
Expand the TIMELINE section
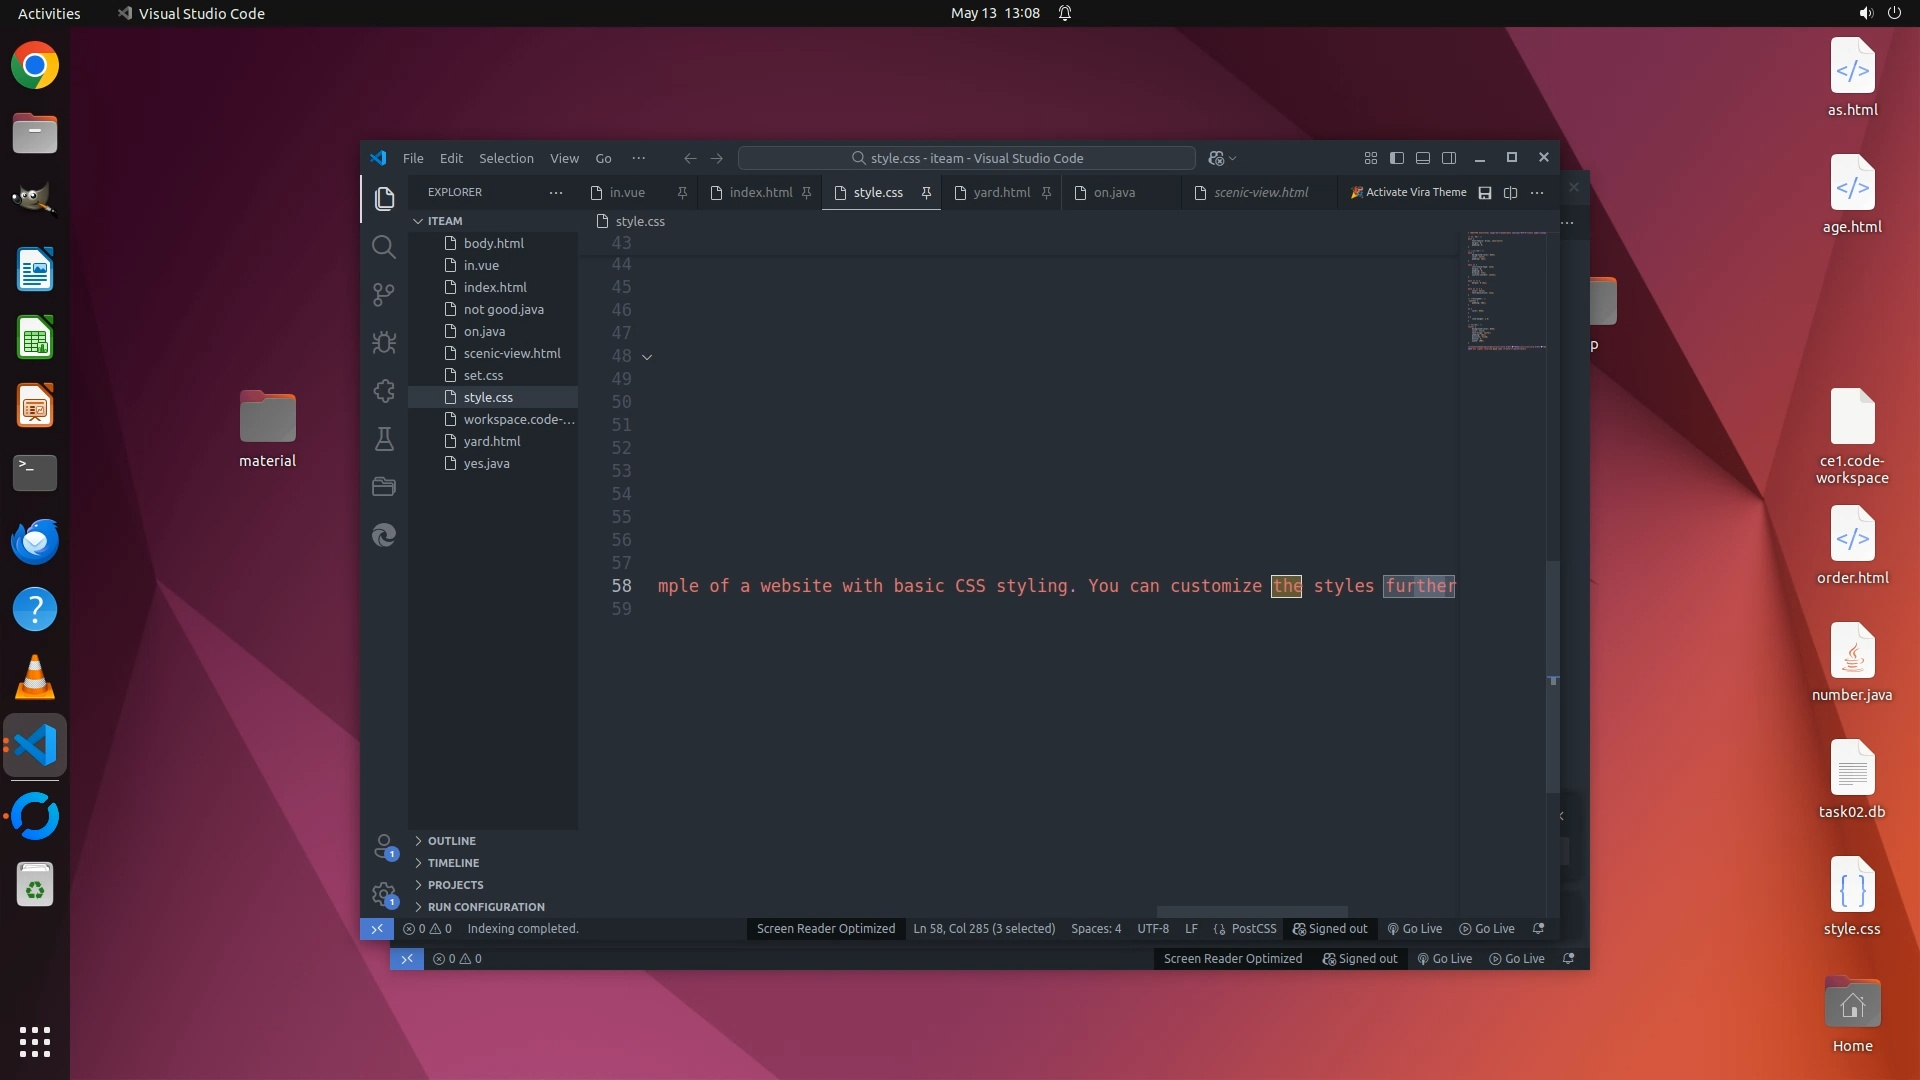click(453, 863)
